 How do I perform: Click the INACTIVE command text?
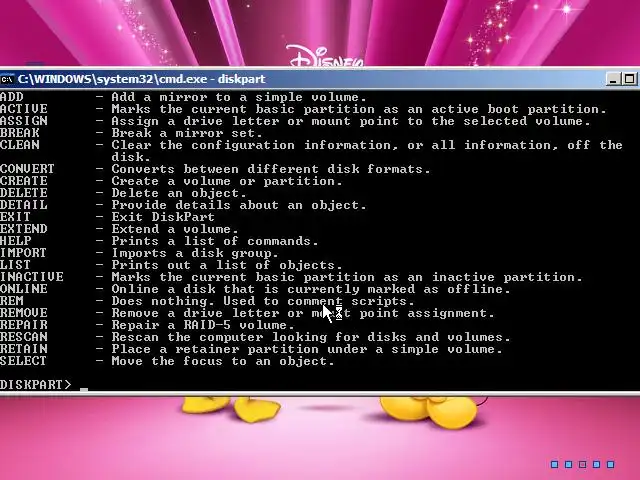tap(32, 277)
